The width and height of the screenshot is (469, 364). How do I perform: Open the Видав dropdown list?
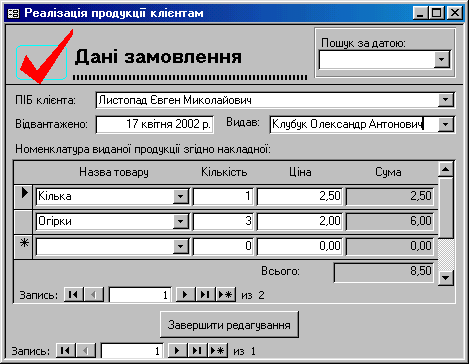pos(446,125)
